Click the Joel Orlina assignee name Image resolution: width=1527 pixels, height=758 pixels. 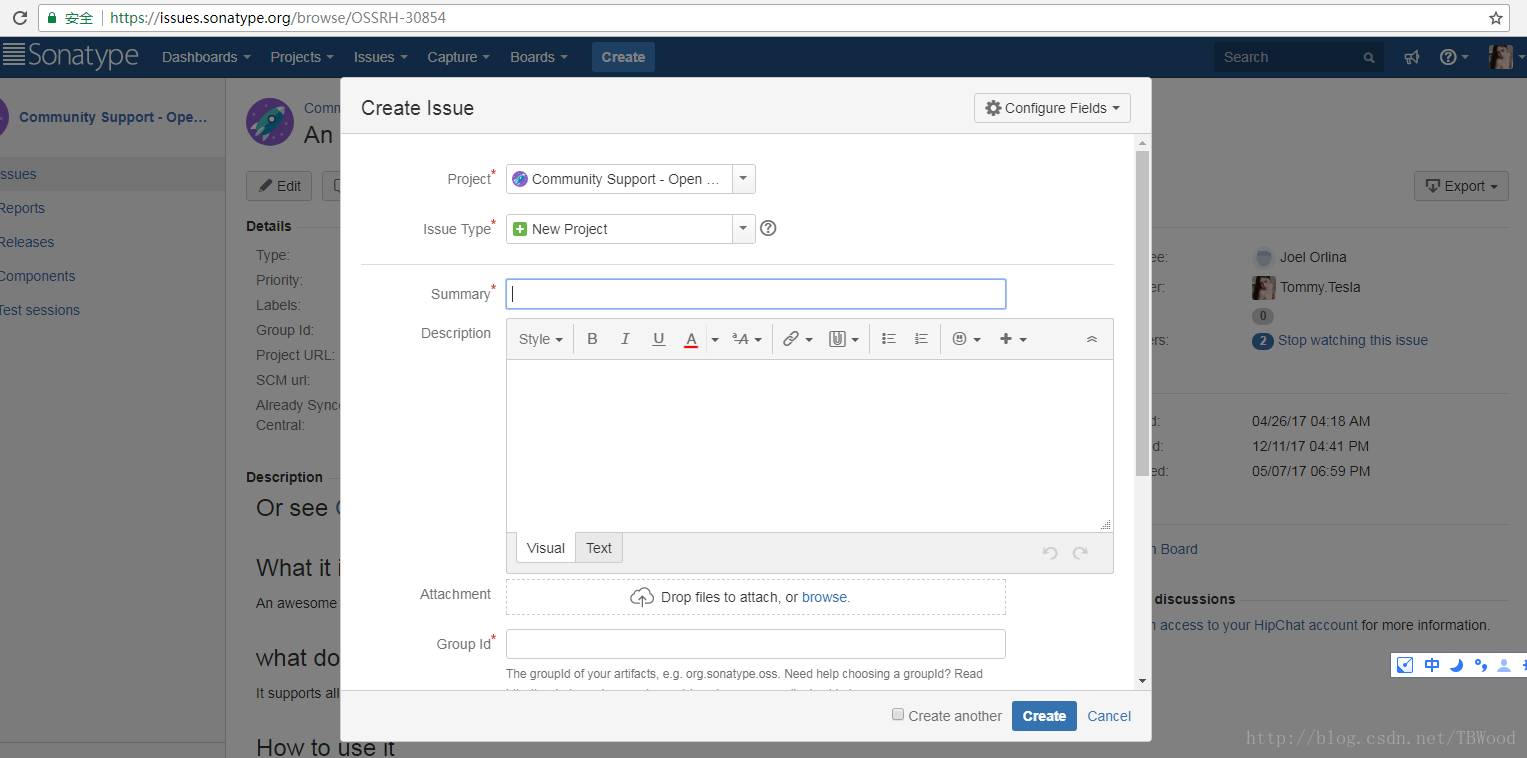(1313, 257)
